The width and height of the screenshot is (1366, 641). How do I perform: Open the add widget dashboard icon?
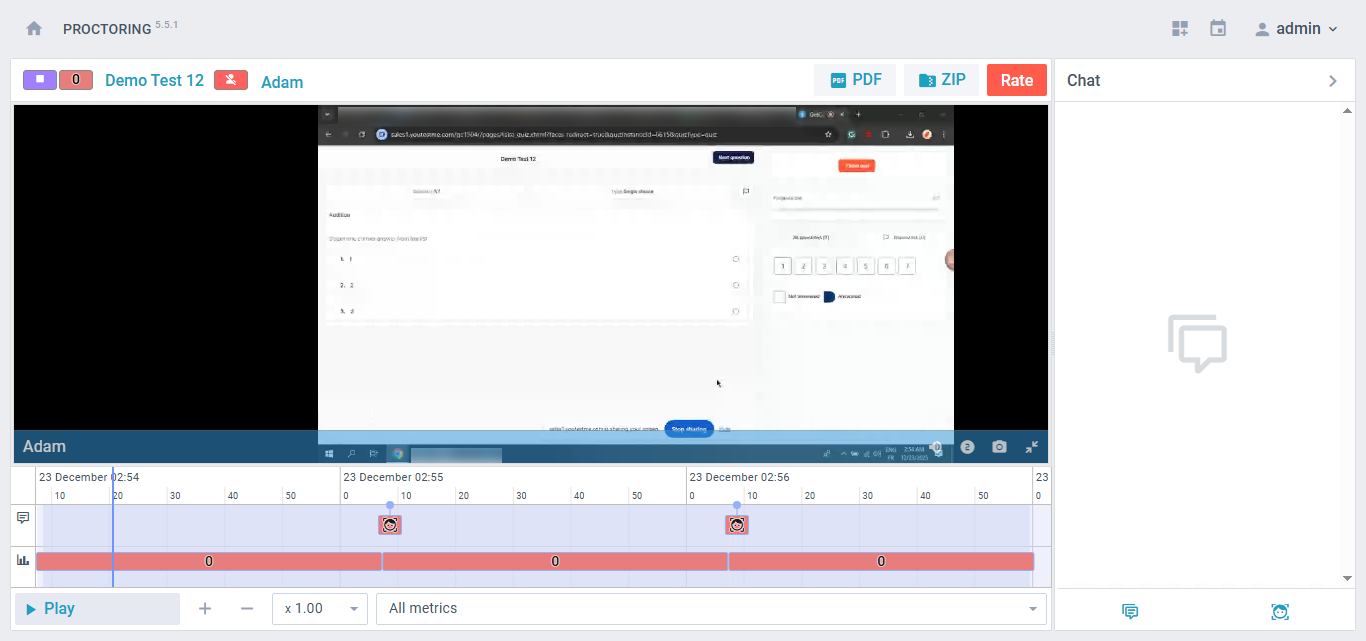point(1180,29)
